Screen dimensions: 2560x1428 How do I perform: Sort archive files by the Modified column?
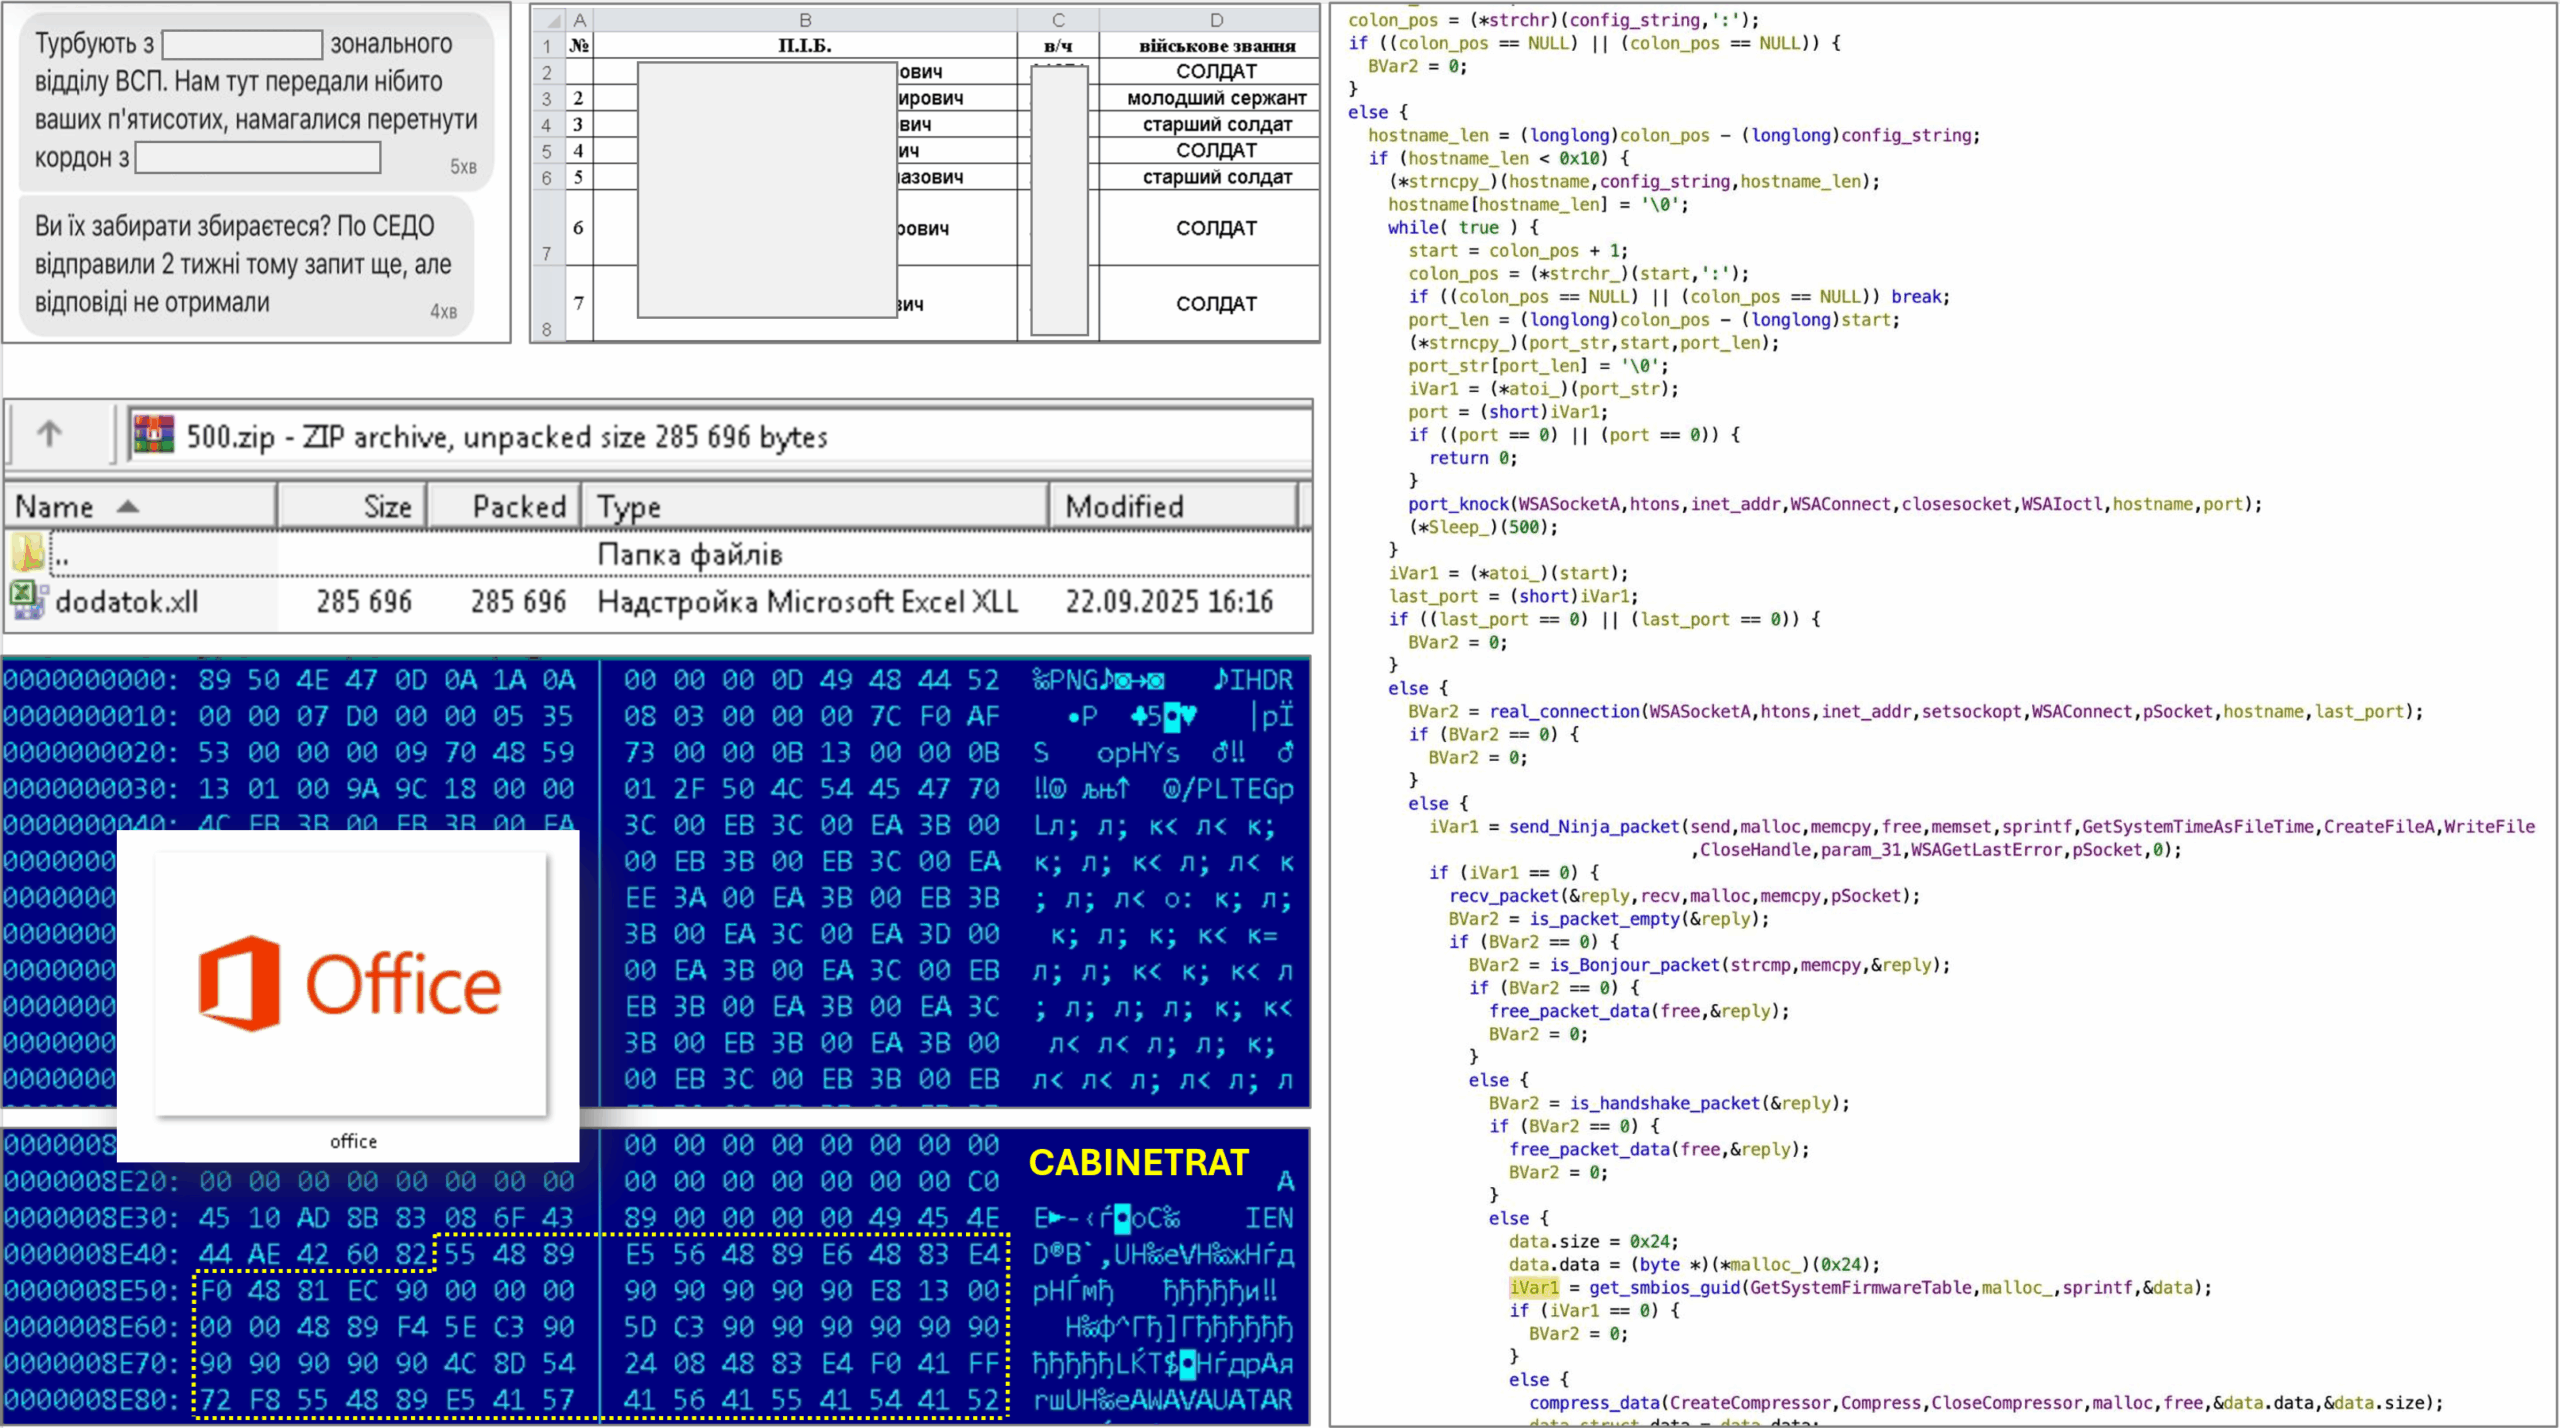(x=1125, y=506)
